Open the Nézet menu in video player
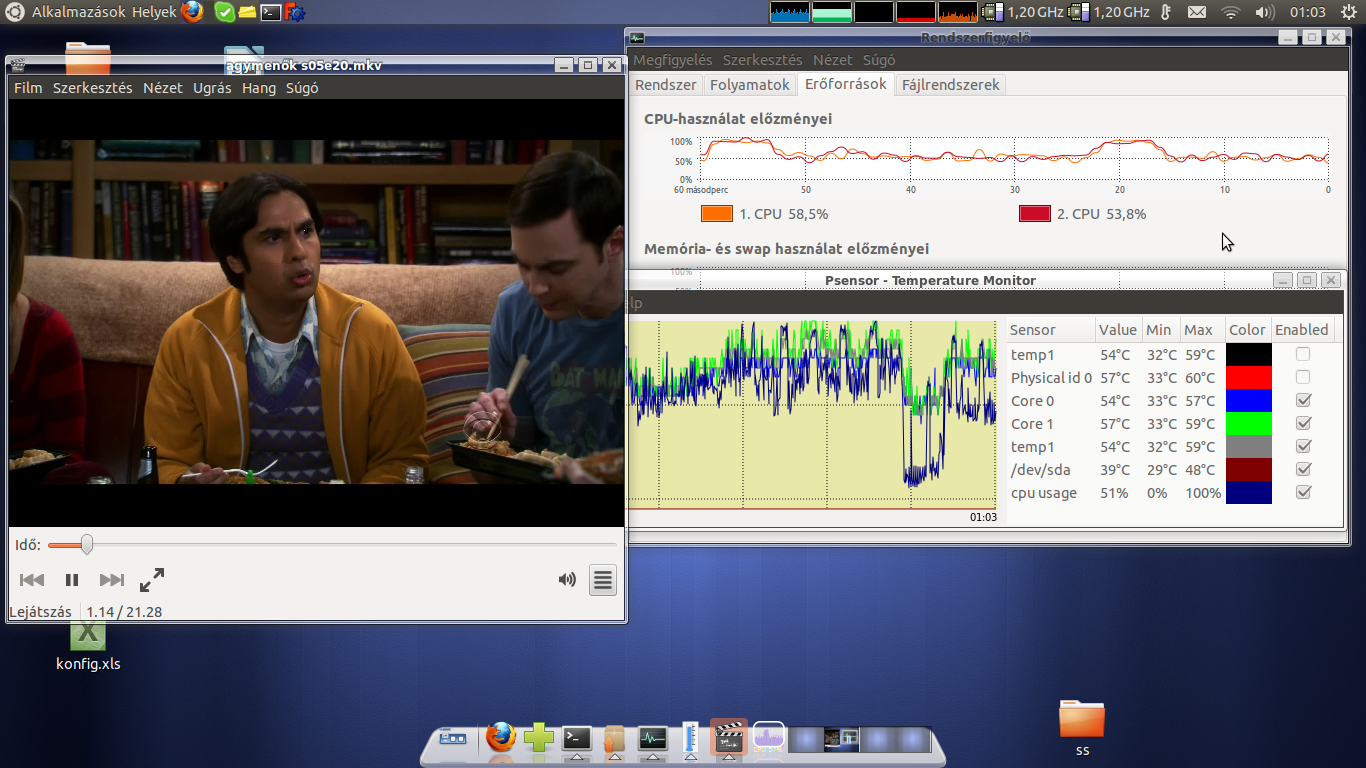Image resolution: width=1366 pixels, height=768 pixels. 163,88
